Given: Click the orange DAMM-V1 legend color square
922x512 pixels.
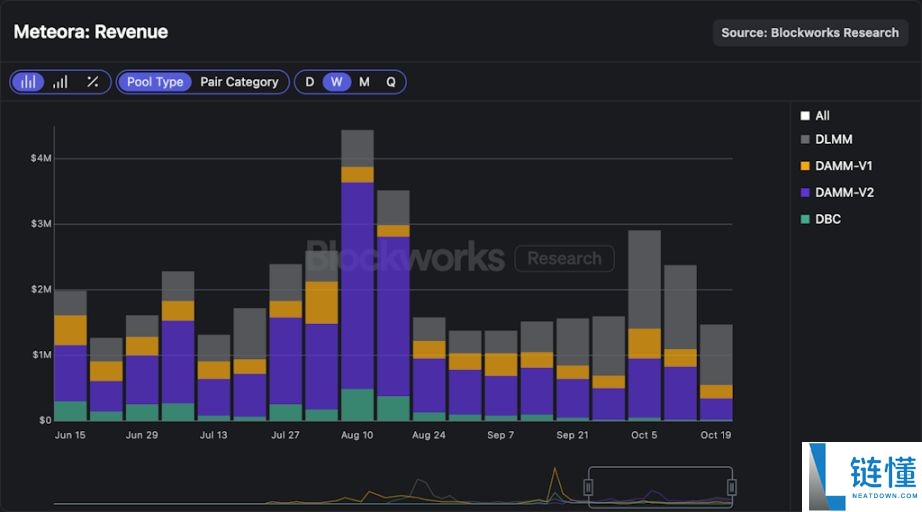Looking at the screenshot, I should (805, 166).
